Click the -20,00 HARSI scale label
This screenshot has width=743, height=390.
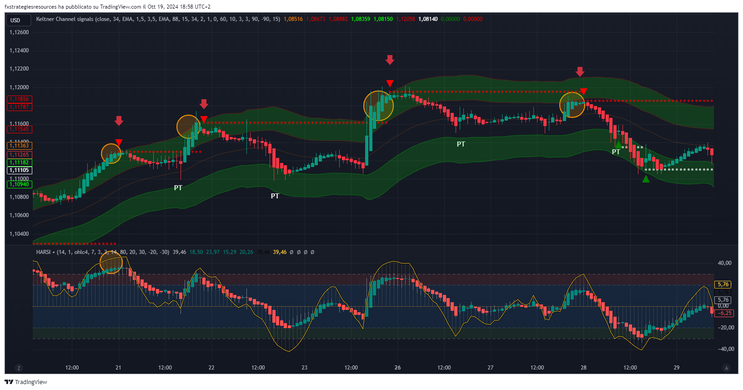click(x=725, y=327)
